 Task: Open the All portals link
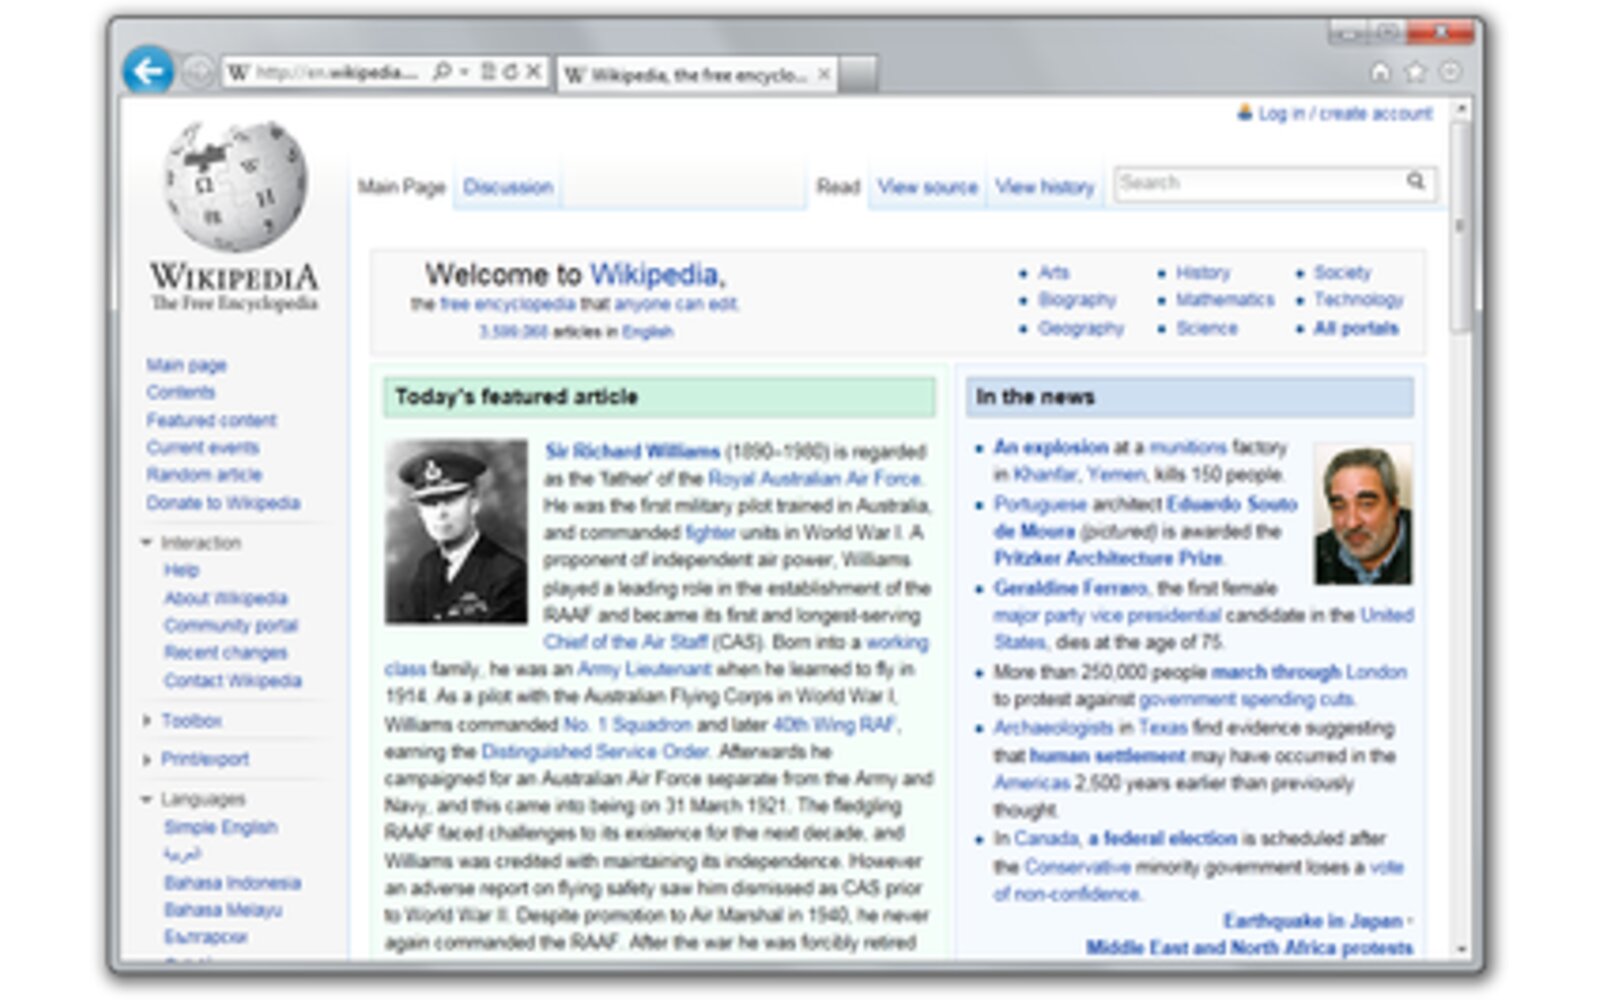click(1356, 328)
